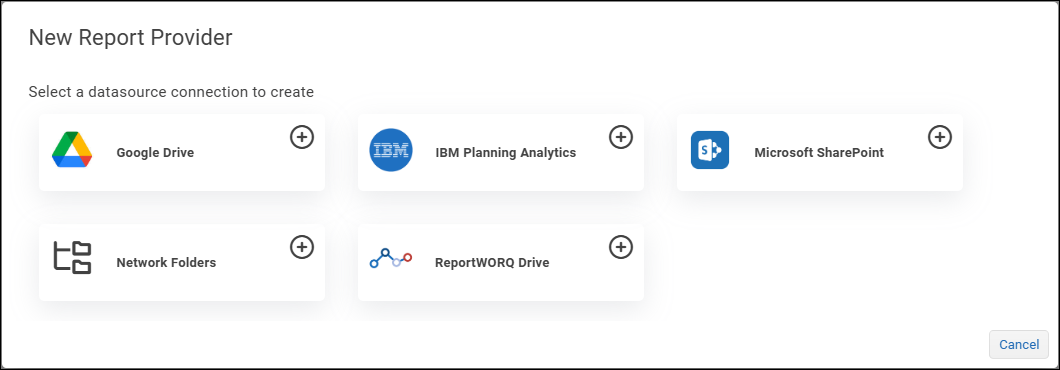This screenshot has width=1060, height=370.
Task: Add Network Folders using plus icon
Action: point(302,247)
